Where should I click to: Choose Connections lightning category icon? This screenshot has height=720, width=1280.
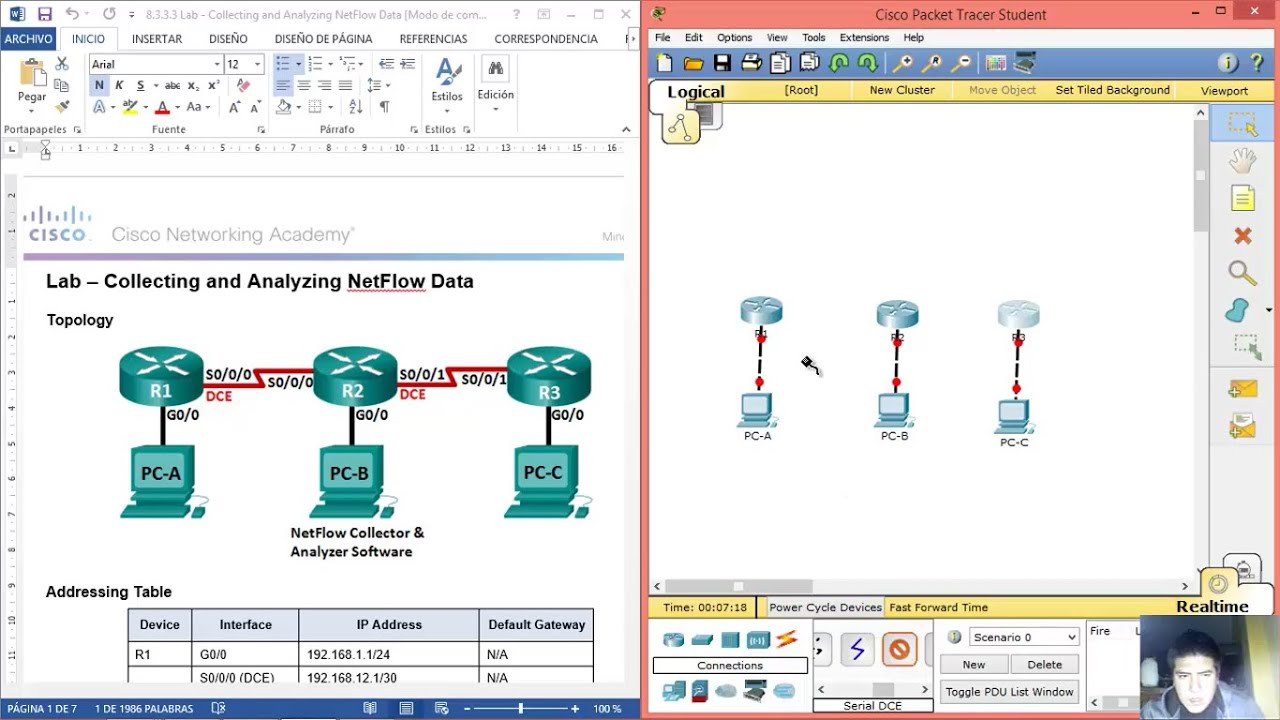786,640
